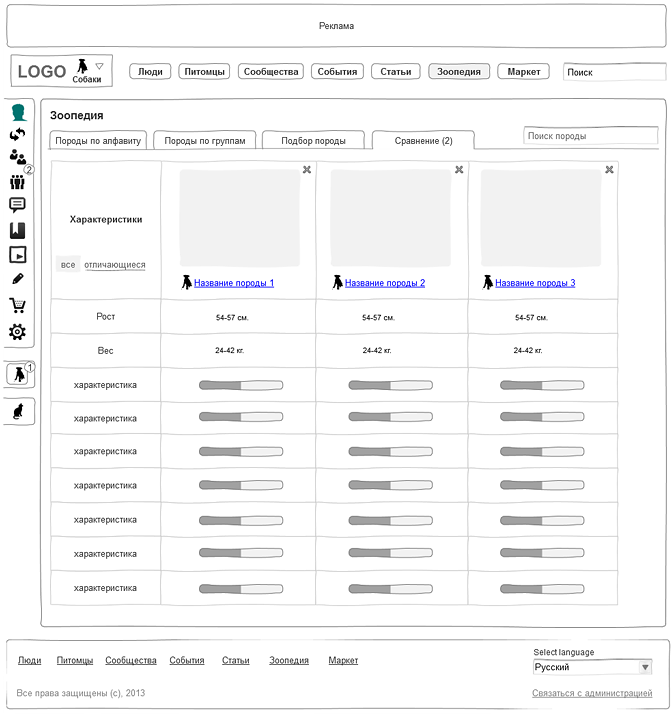Click footer link Питомцы
Screen dimensions: 672x714
(75, 660)
